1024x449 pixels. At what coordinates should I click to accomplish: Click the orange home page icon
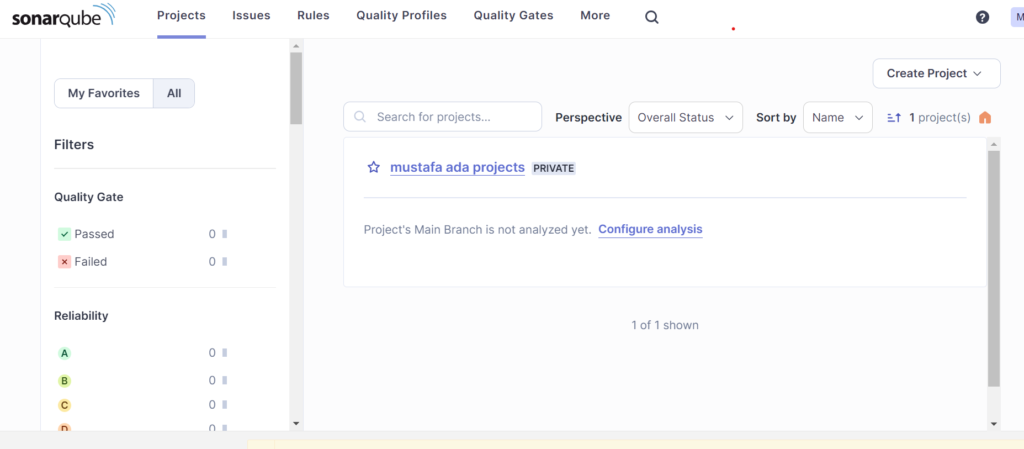click(x=985, y=118)
